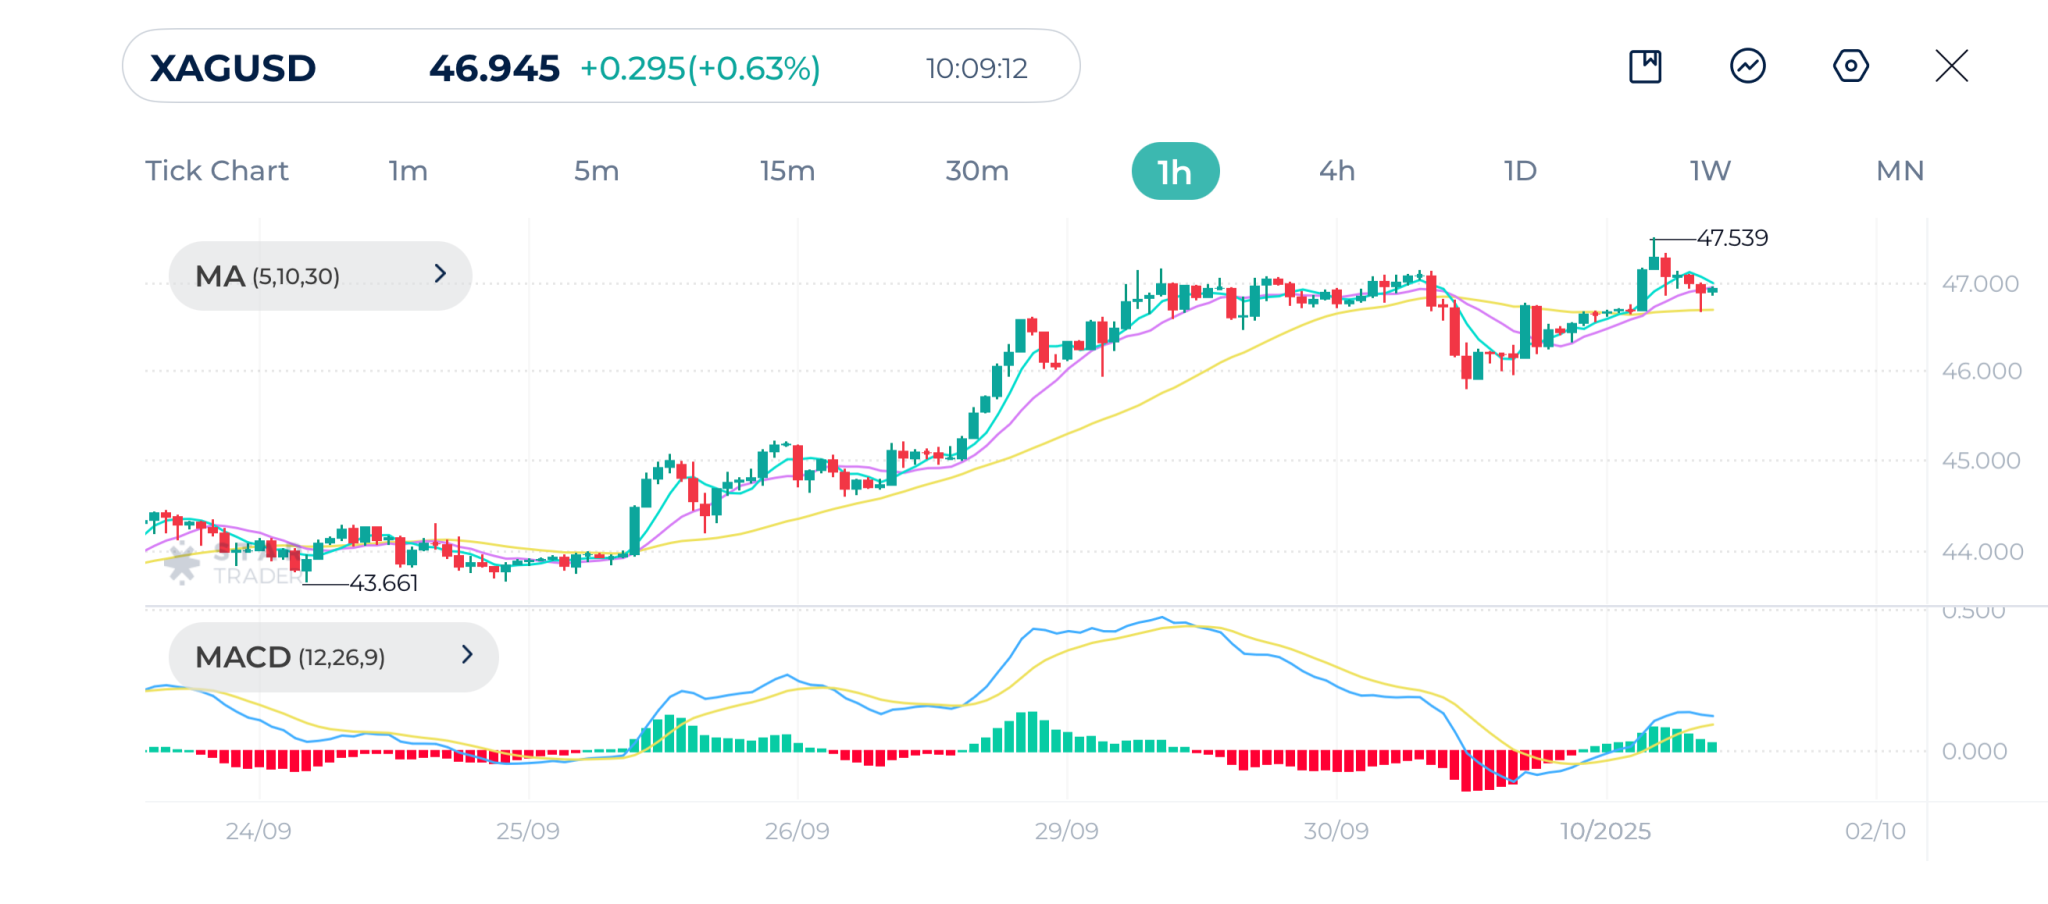Select the MN monthly timeframe
This screenshot has width=2048, height=904.
(1900, 171)
